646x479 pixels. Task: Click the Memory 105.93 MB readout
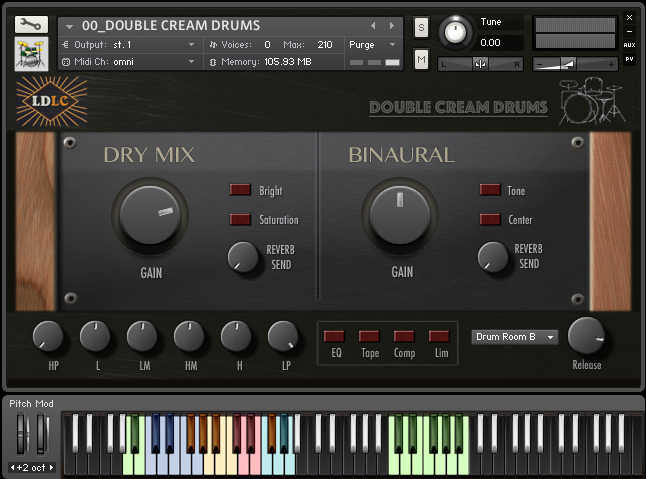pyautogui.click(x=288, y=62)
